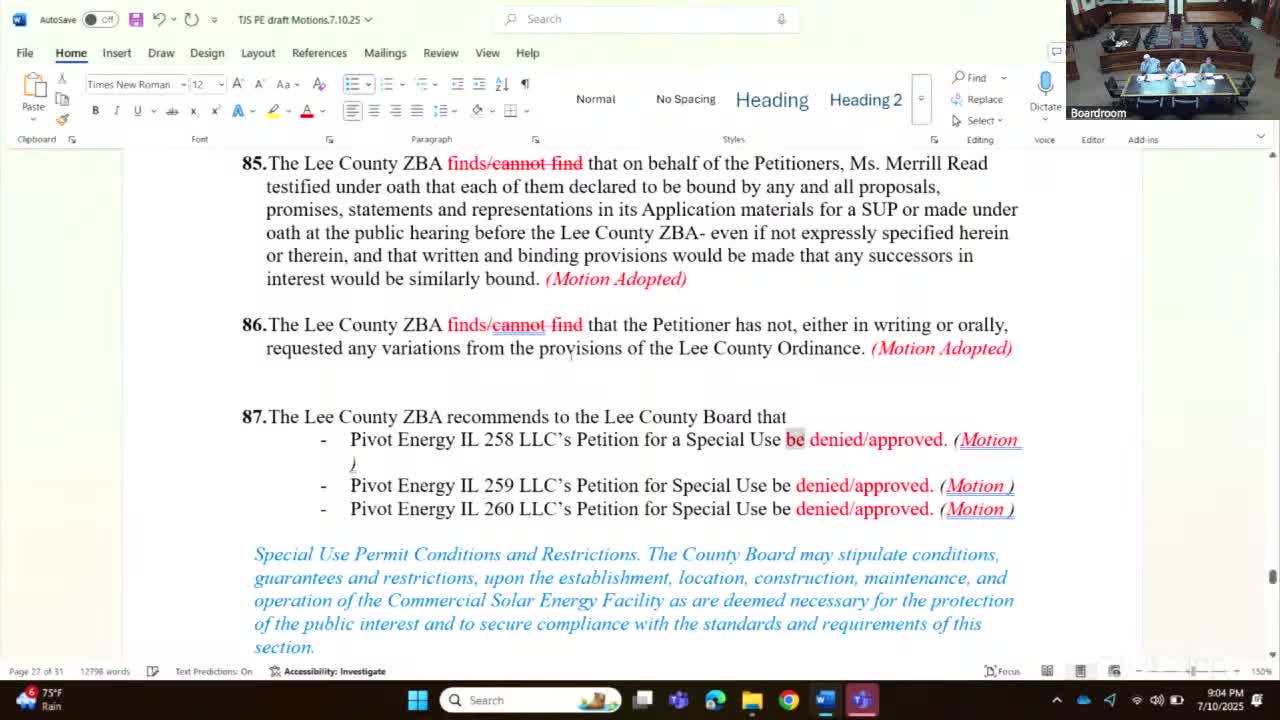The image size is (1280, 720).
Task: Open the font size 12 dropdown
Action: click(221, 84)
